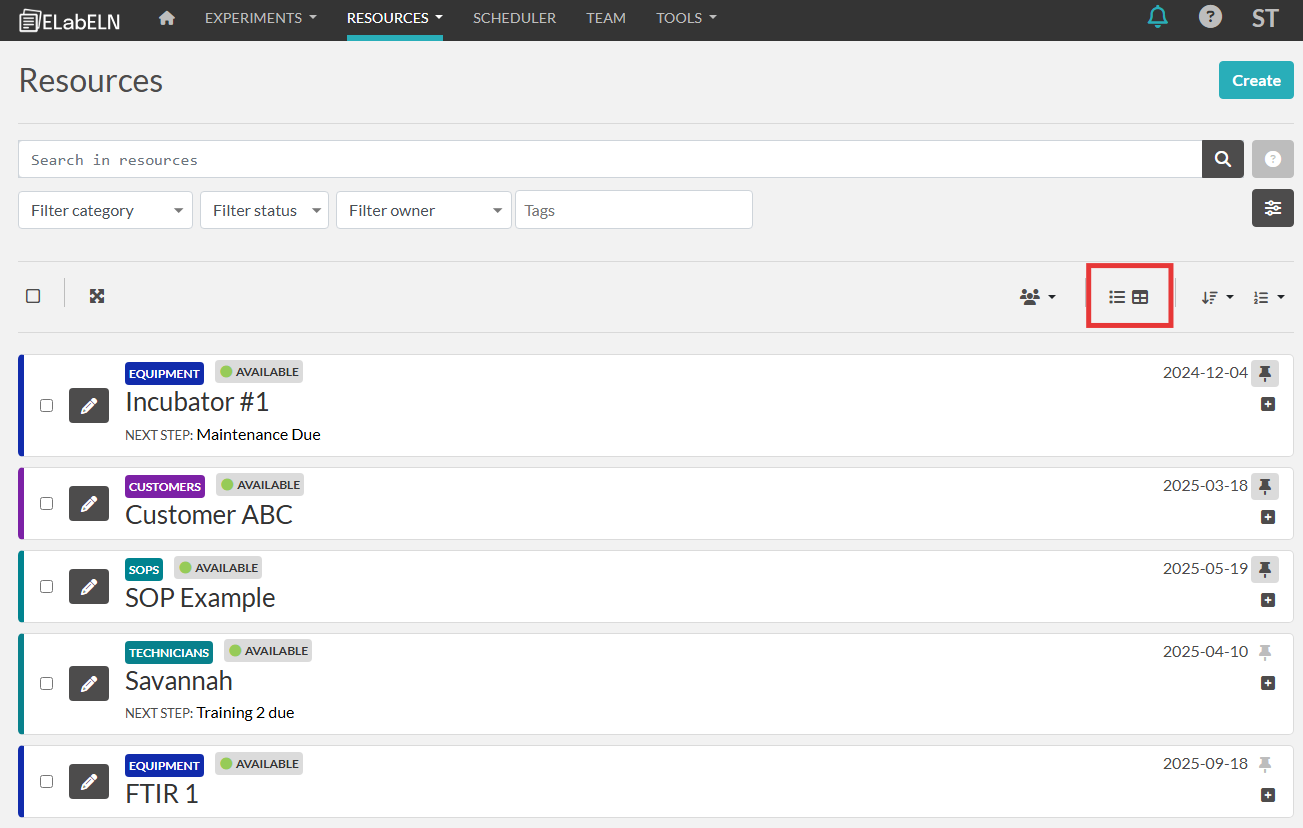Switch to table view layout icon
The height and width of the screenshot is (828, 1303).
(1140, 297)
